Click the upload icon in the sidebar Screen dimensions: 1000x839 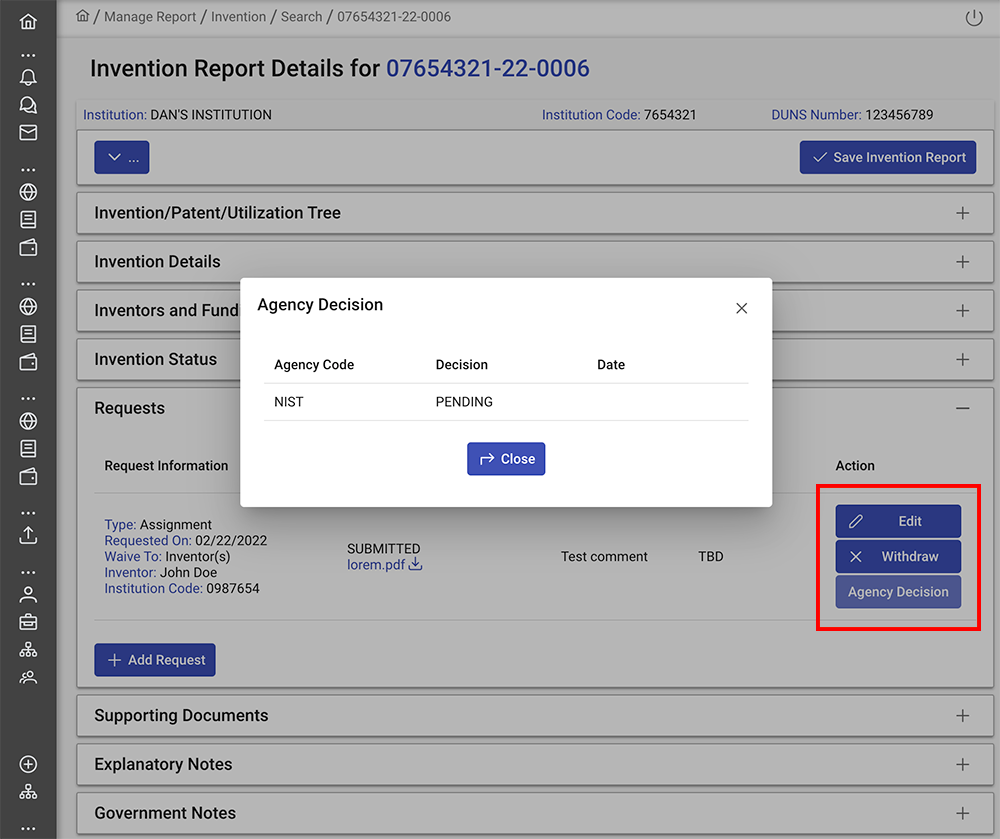click(x=28, y=535)
